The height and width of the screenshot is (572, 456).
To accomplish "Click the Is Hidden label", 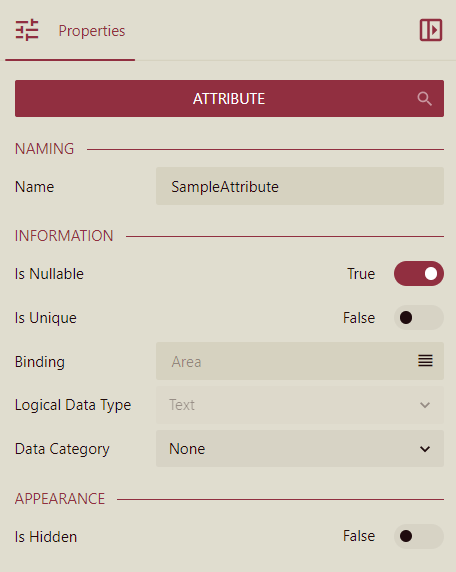I will pyautogui.click(x=46, y=537).
